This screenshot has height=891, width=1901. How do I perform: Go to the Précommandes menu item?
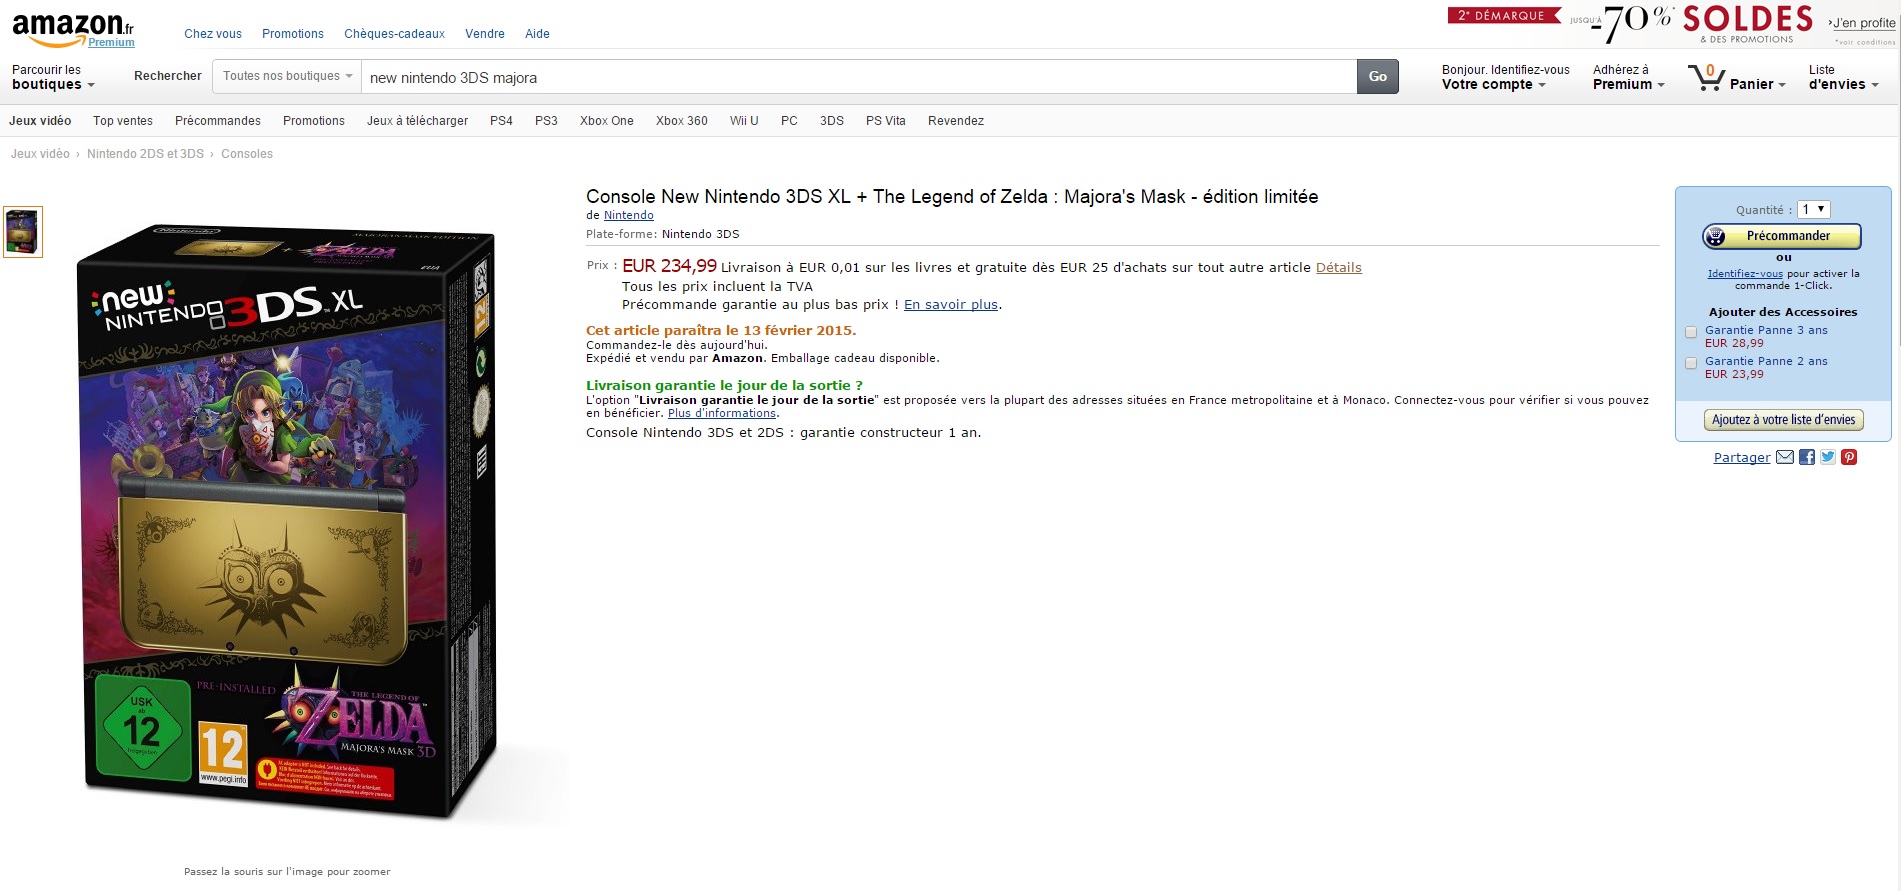tap(217, 121)
